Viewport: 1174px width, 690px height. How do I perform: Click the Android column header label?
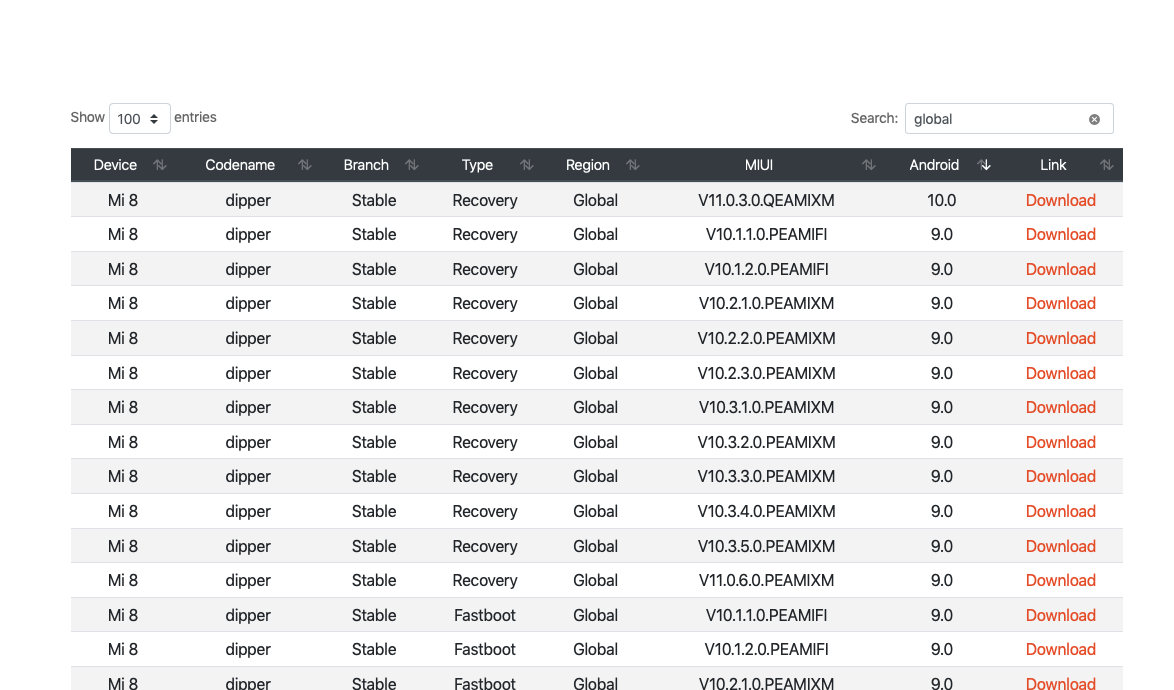point(934,165)
